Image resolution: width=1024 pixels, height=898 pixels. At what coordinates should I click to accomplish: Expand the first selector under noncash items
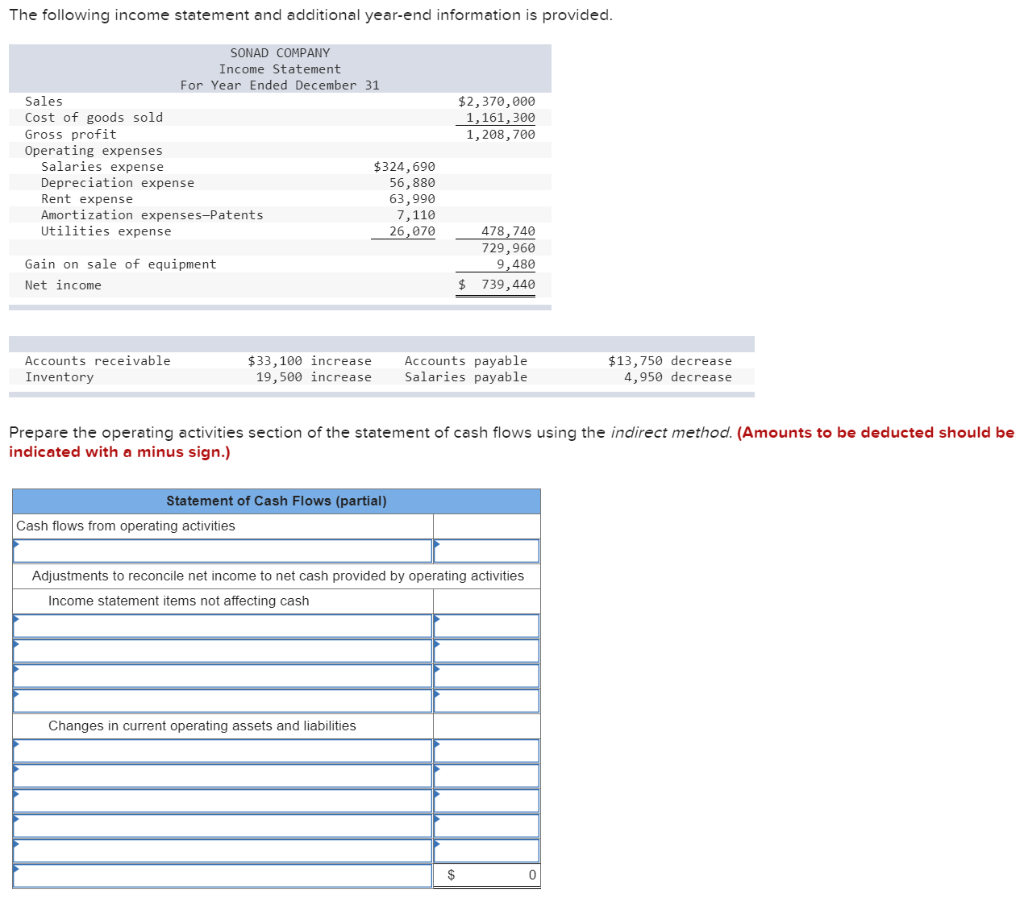click(220, 625)
